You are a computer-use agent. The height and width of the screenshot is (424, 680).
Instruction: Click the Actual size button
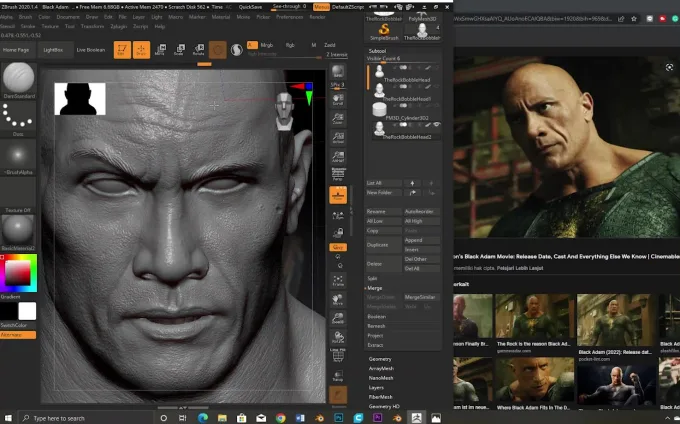pyautogui.click(x=338, y=138)
